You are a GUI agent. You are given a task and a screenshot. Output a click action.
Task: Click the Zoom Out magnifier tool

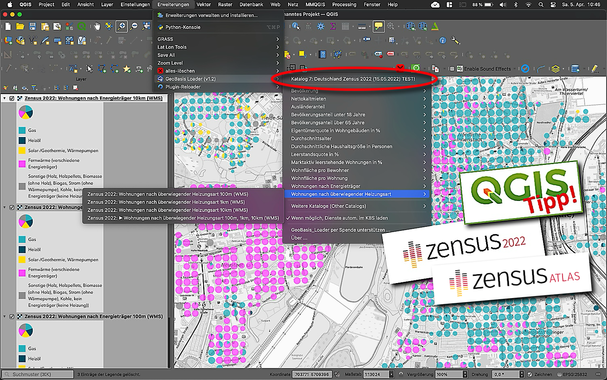coord(134,26)
